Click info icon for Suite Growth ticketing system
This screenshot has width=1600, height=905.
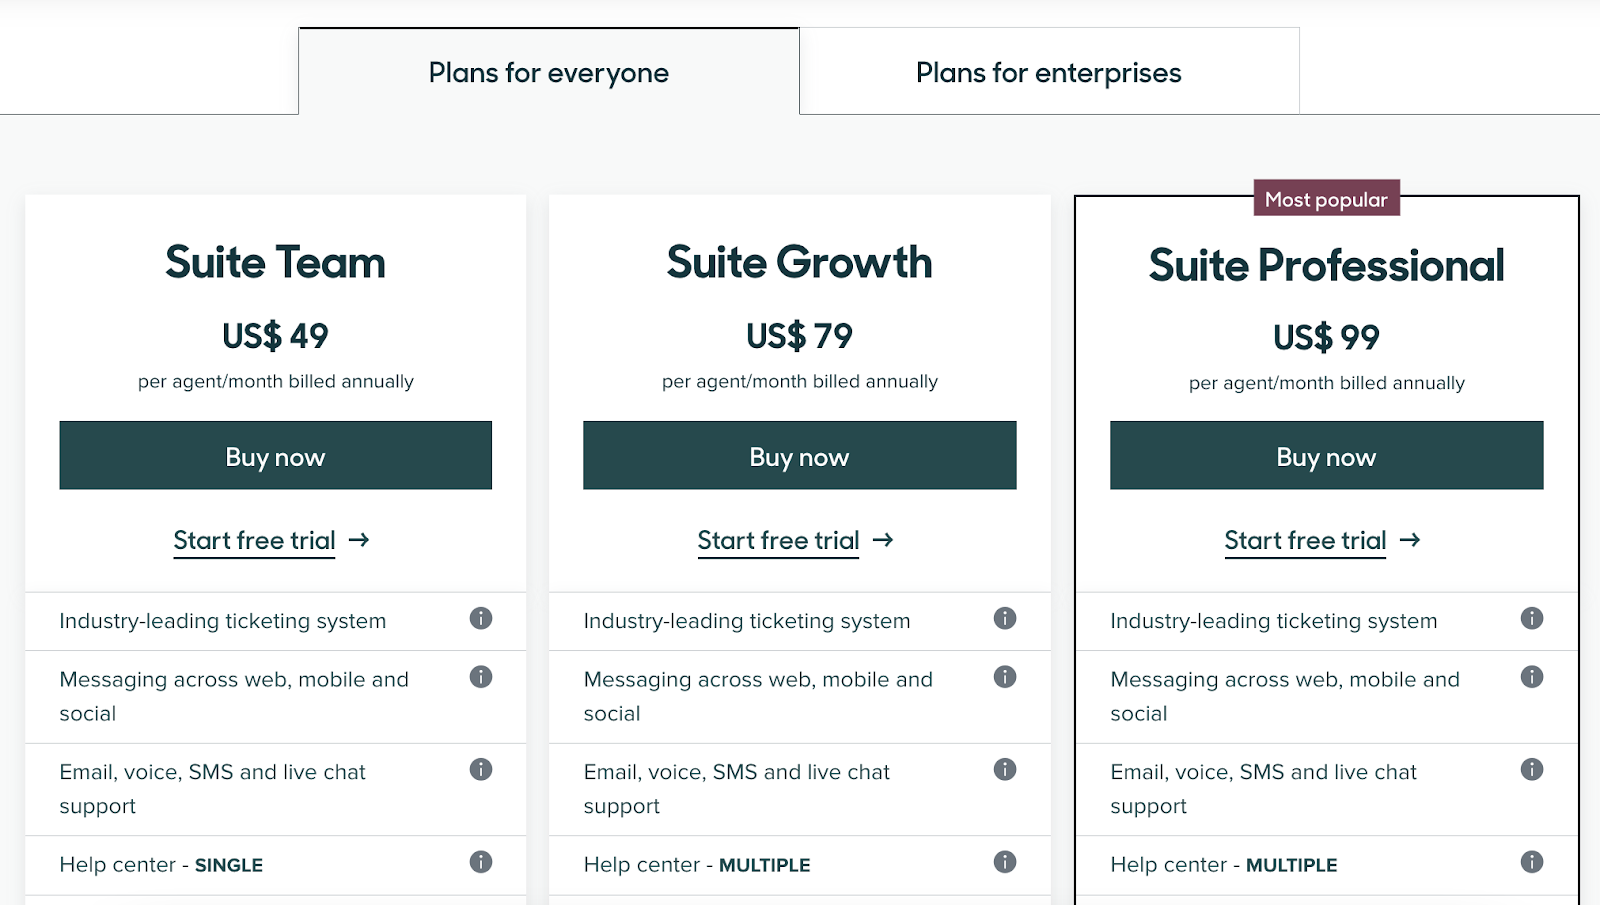point(1005,618)
